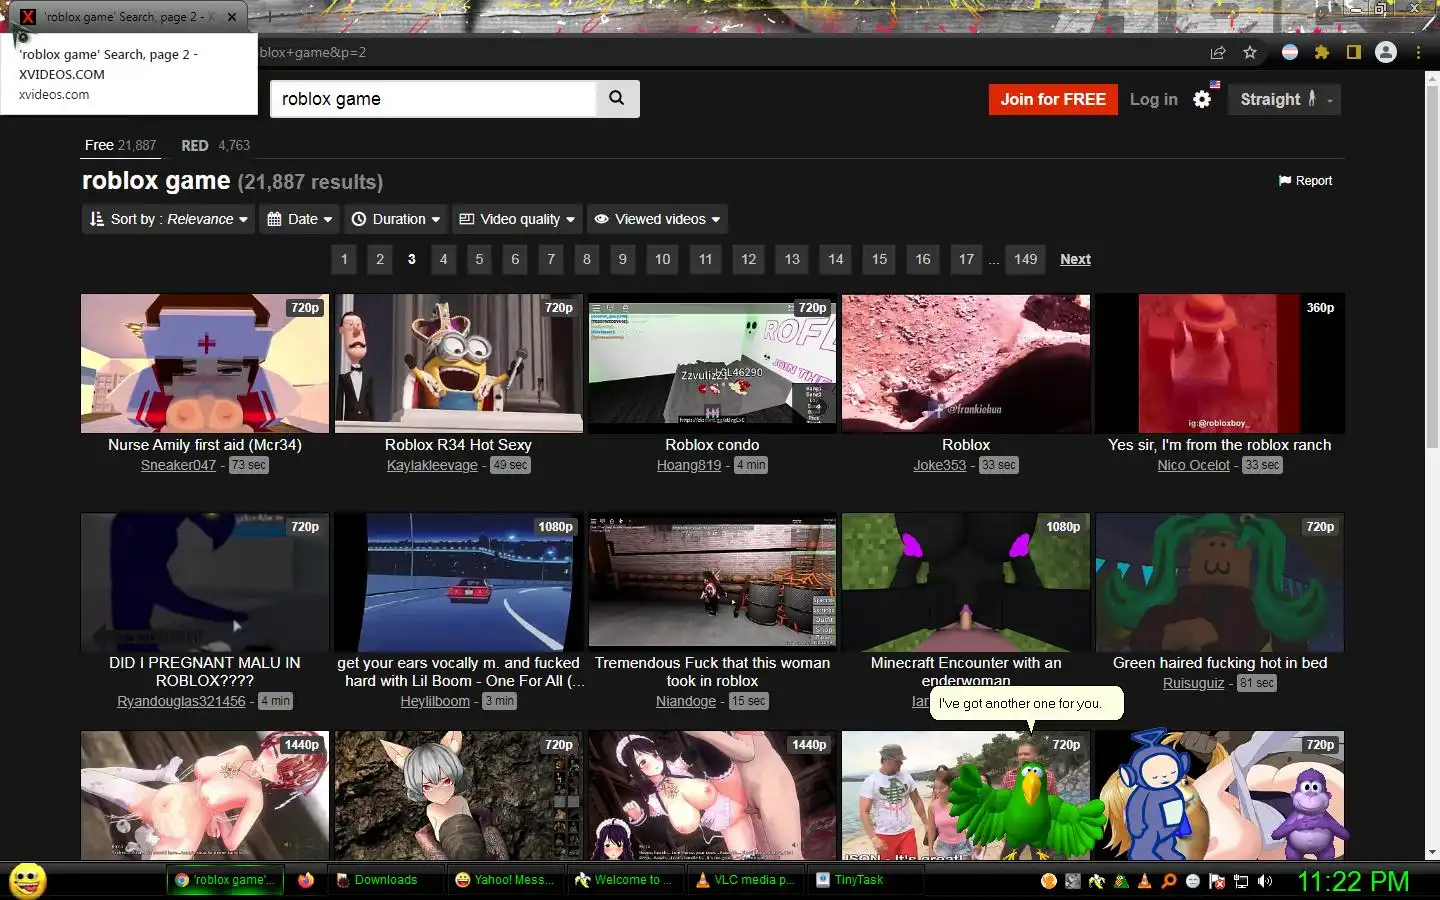Open uploader link Ruisuguiz

click(x=1193, y=683)
